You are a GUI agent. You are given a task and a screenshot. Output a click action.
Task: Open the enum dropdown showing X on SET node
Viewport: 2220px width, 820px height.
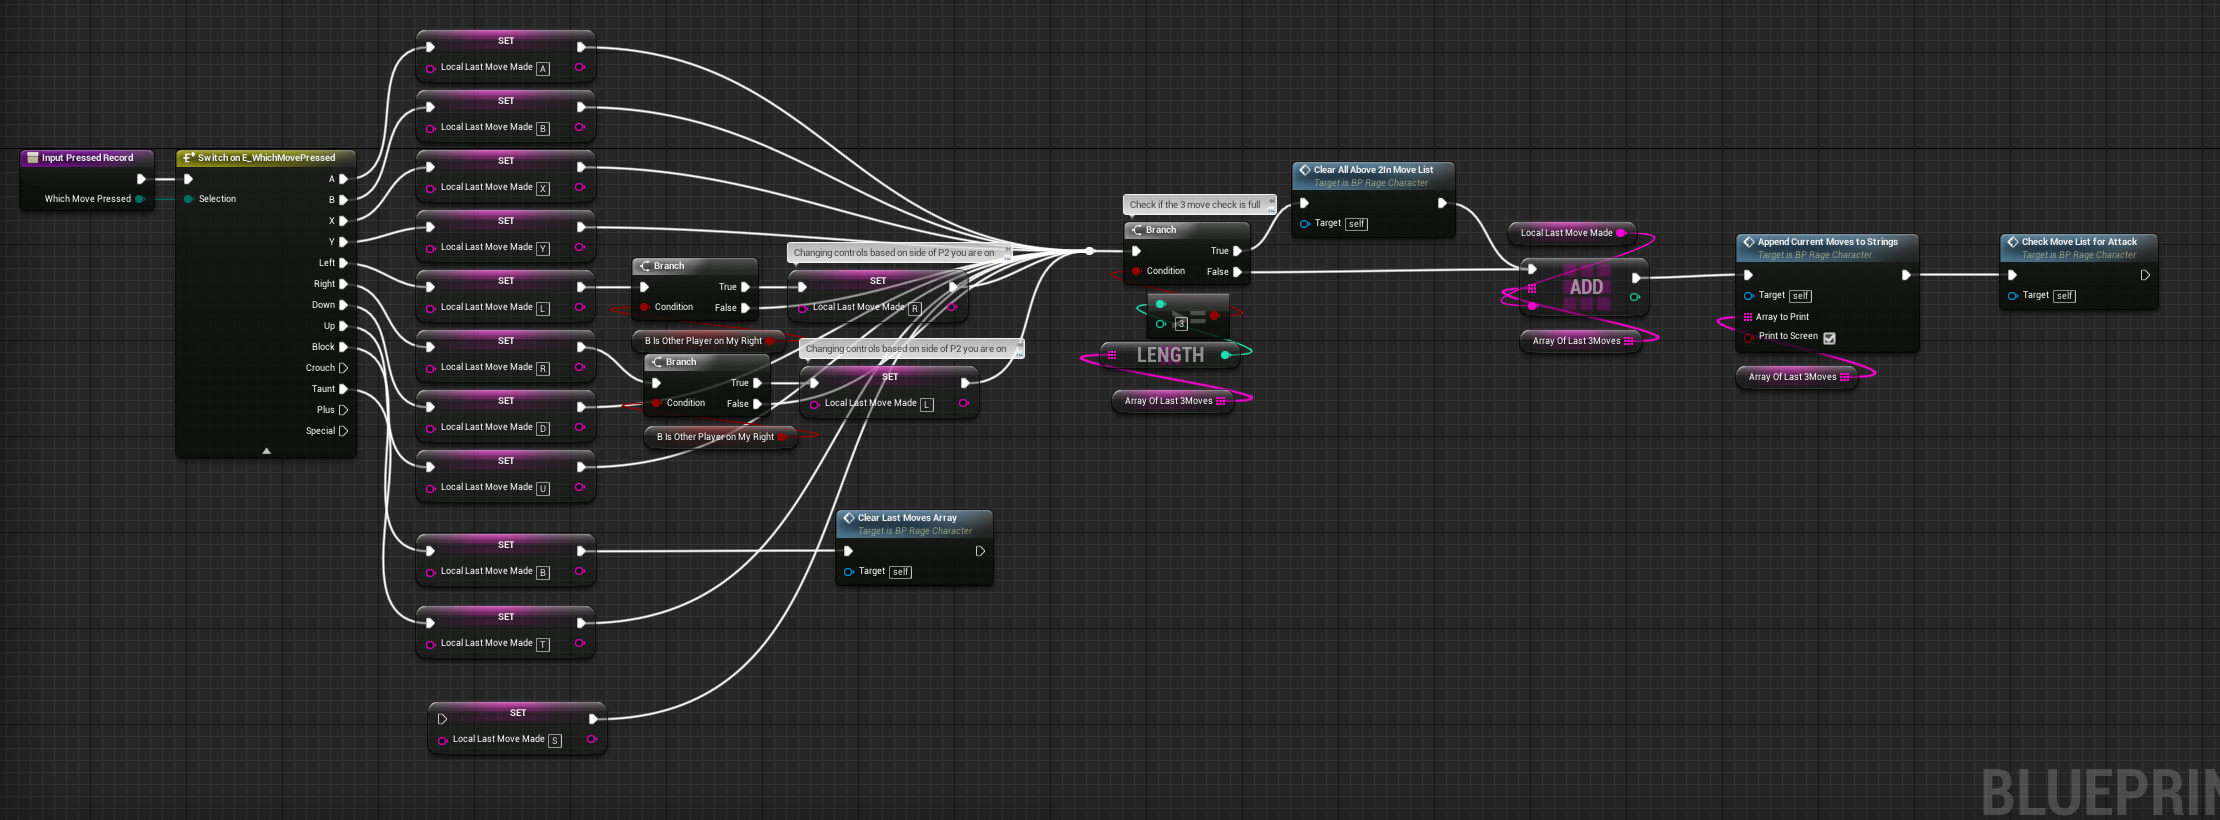543,189
